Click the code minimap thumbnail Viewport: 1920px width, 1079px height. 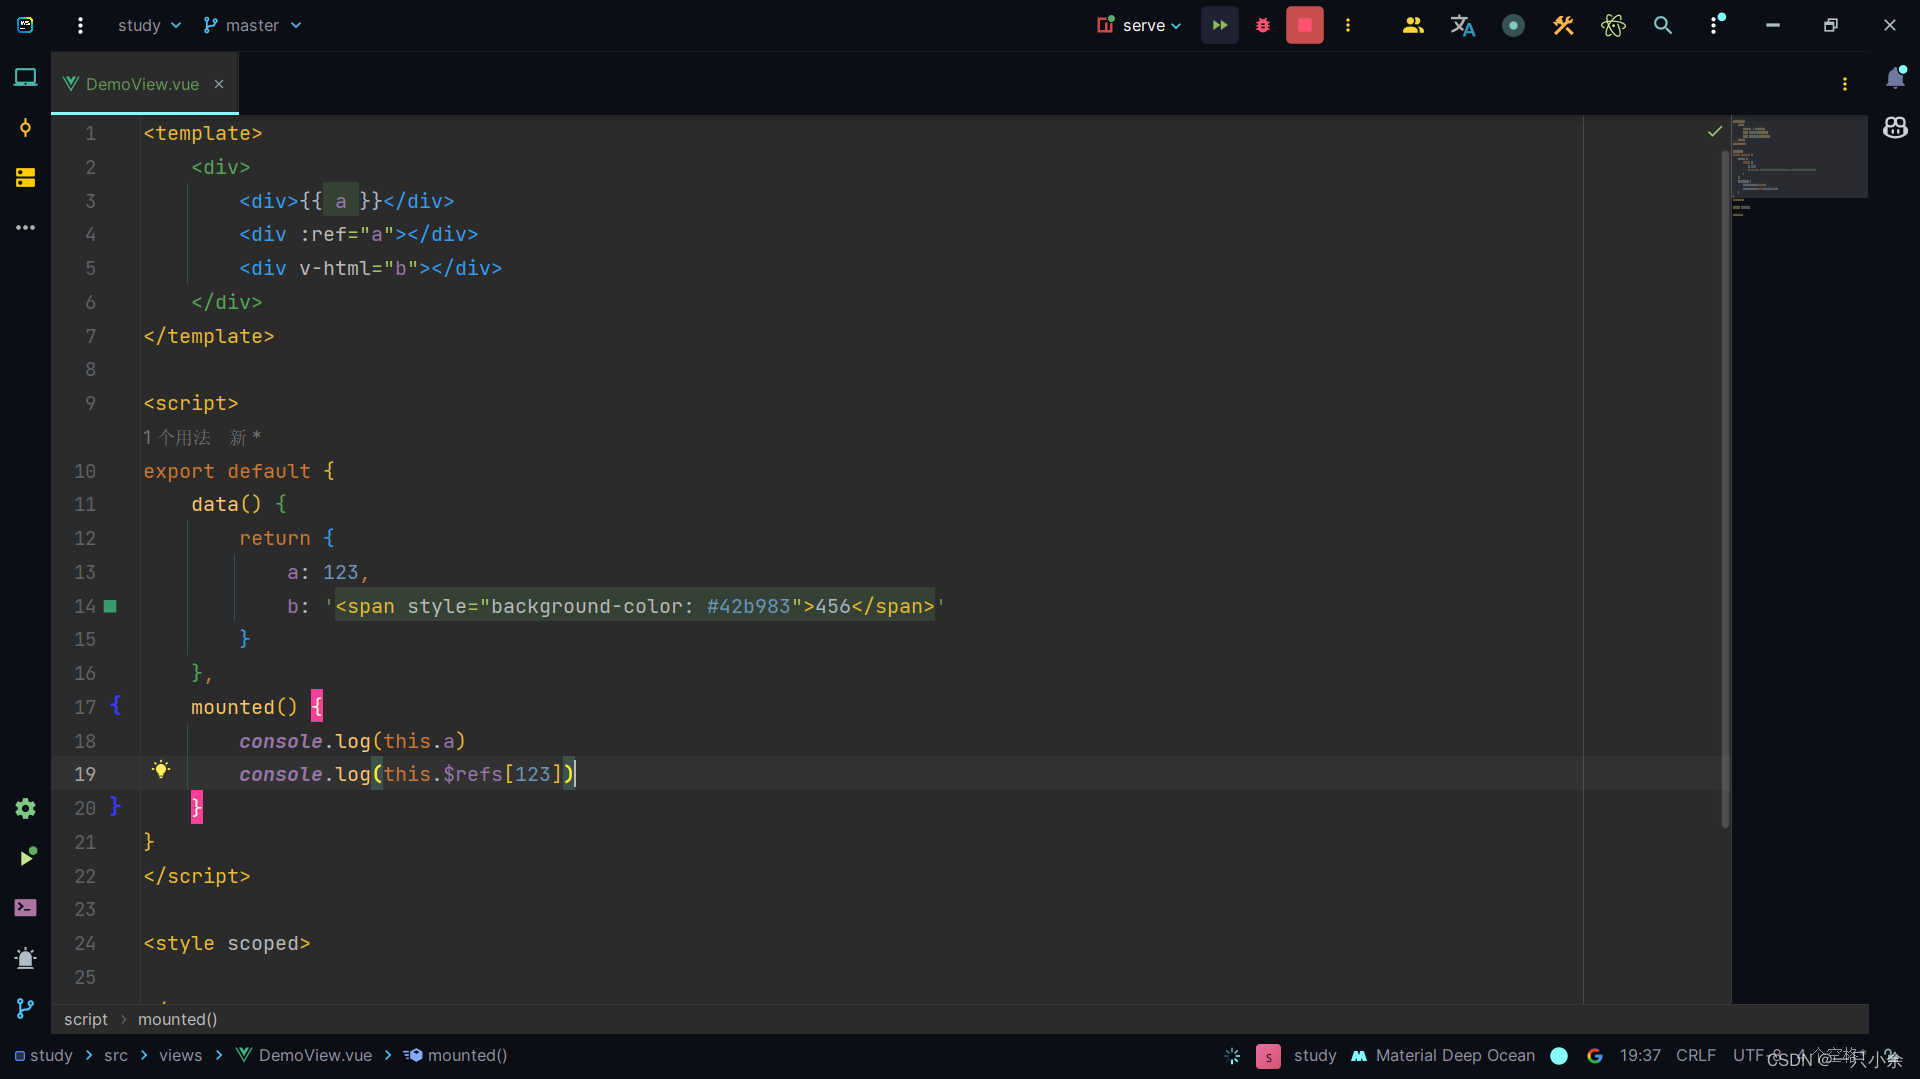[x=1799, y=157]
